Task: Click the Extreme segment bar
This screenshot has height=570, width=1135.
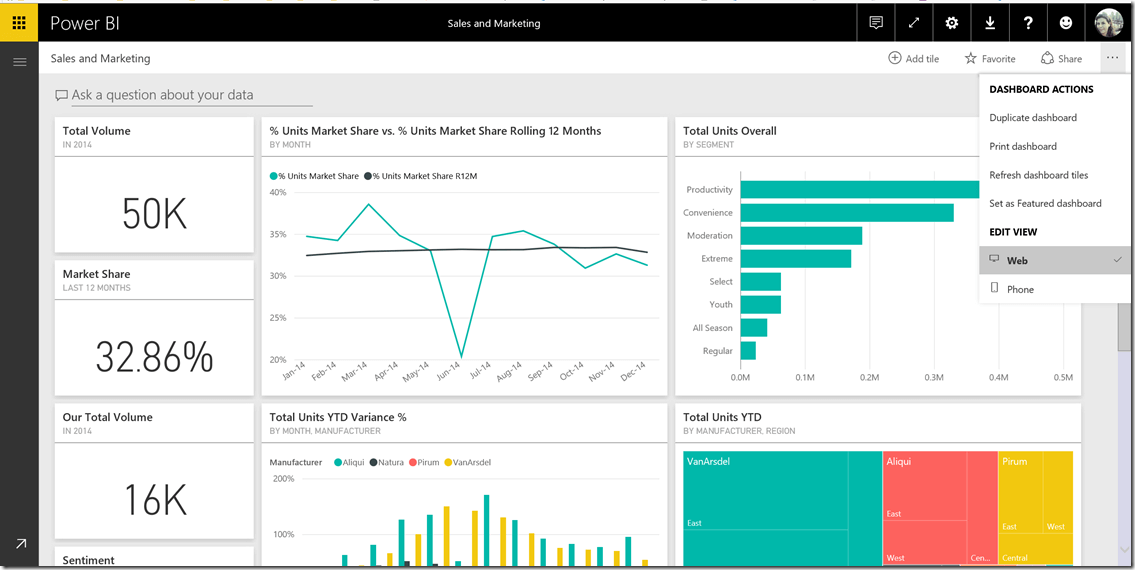Action: pyautogui.click(x=796, y=259)
